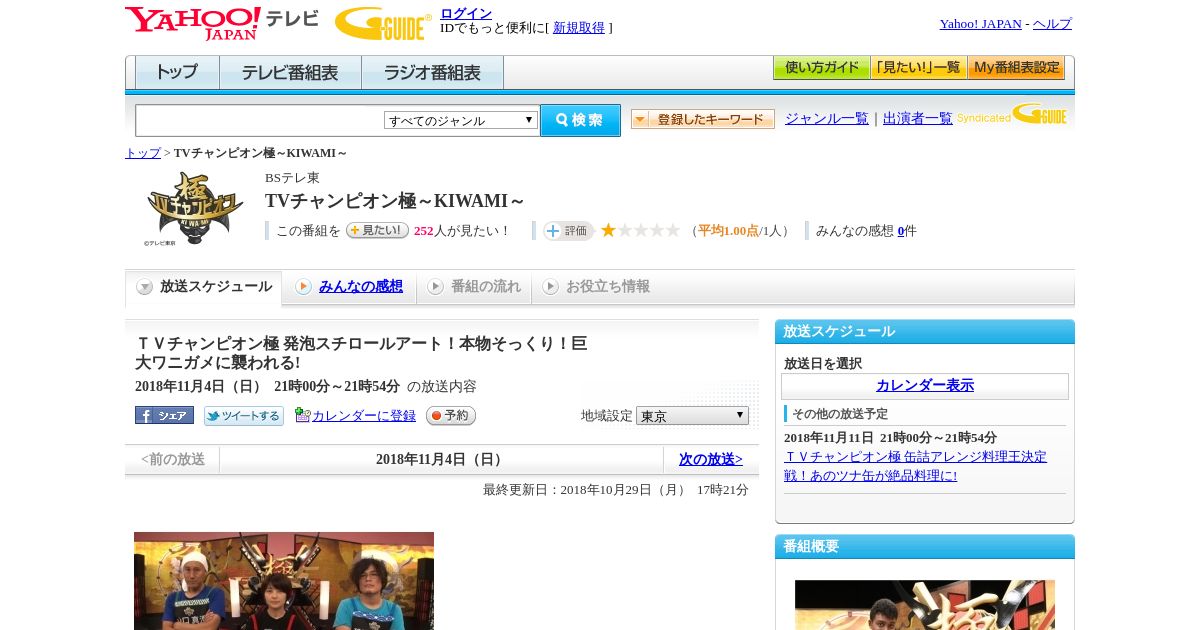The height and width of the screenshot is (630, 1200).
Task: Click the red-dot 予約 button
Action: click(x=451, y=415)
